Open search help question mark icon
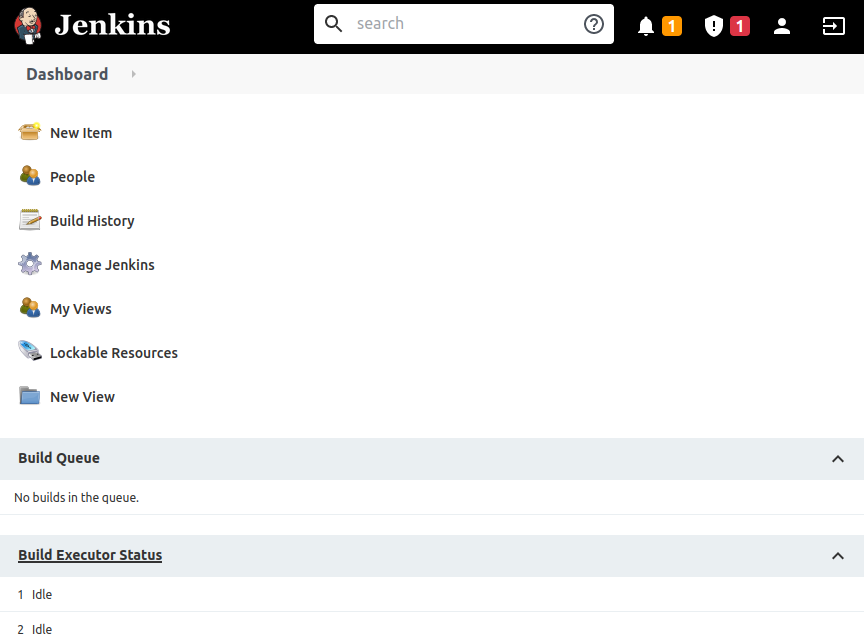 tap(593, 24)
